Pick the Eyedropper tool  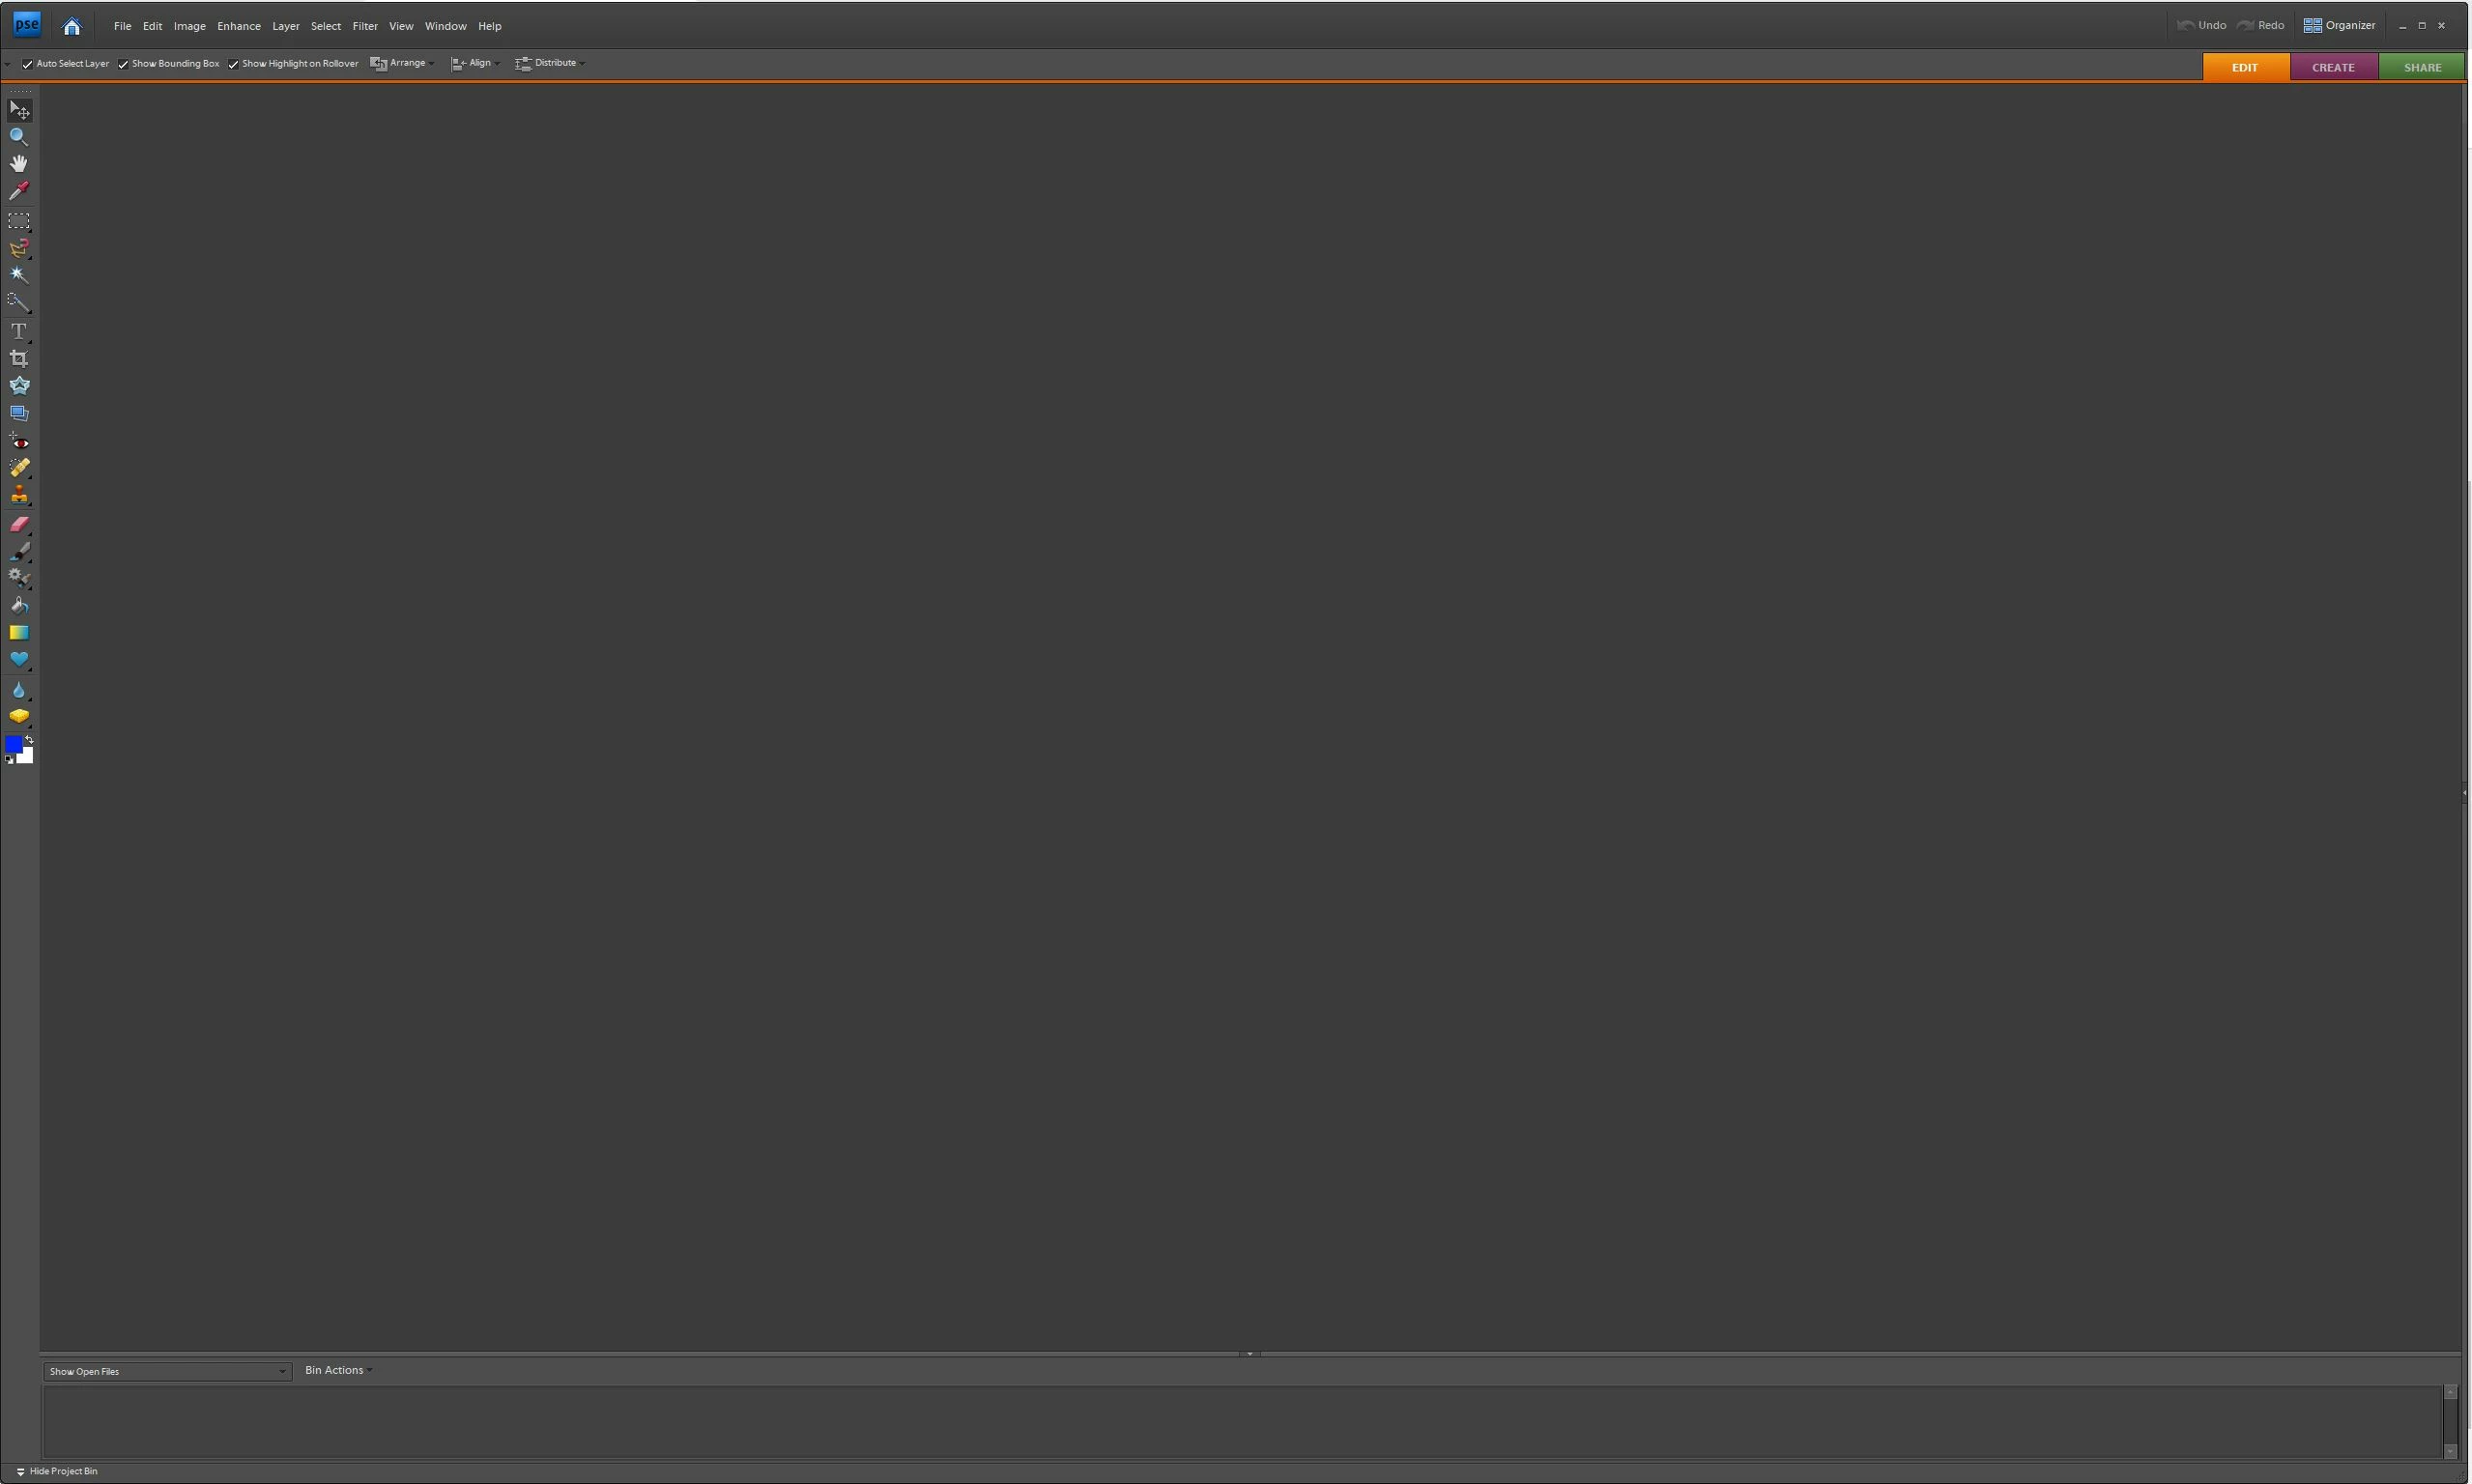(x=18, y=191)
